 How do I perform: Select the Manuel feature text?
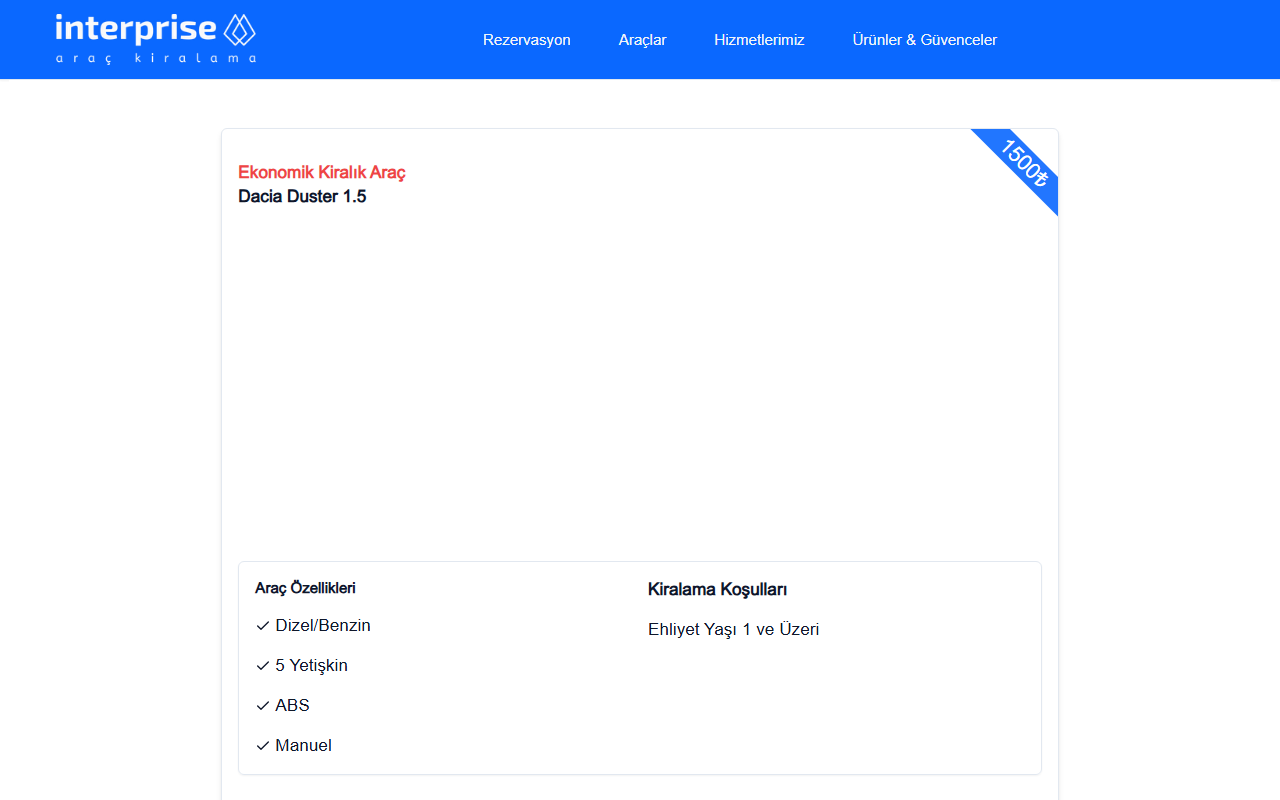click(304, 745)
